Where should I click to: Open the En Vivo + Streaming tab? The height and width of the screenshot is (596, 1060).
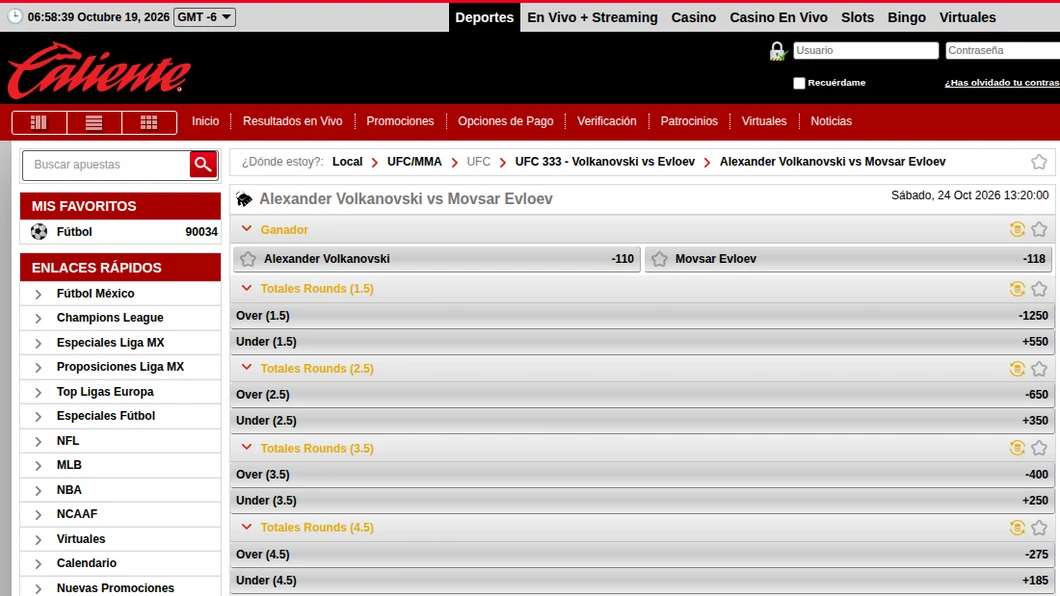point(592,18)
